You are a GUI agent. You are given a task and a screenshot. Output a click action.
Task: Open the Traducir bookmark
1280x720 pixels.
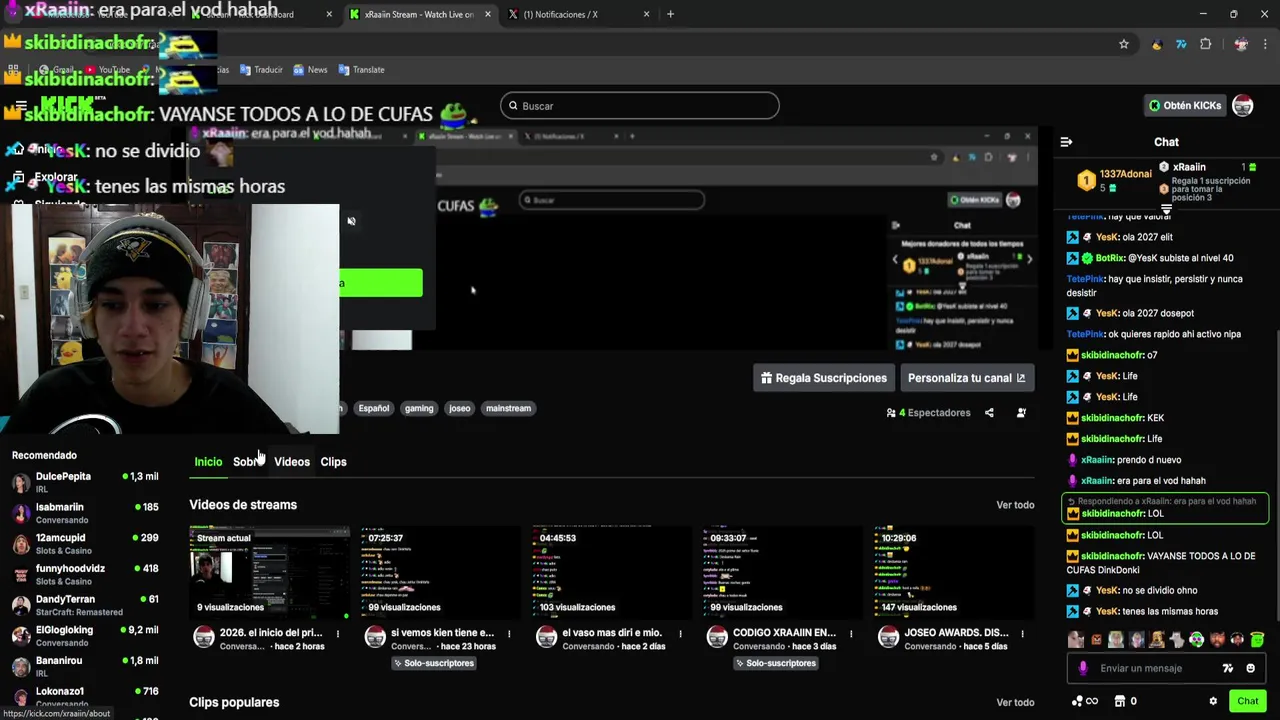[260, 70]
